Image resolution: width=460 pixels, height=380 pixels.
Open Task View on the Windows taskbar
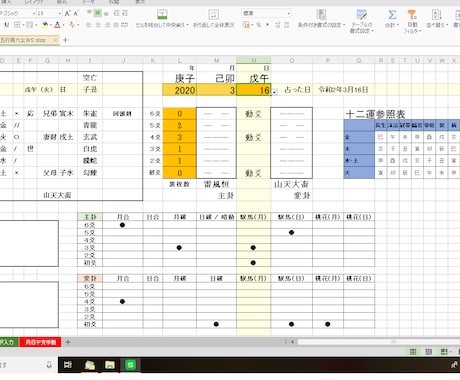pyautogui.click(x=68, y=365)
